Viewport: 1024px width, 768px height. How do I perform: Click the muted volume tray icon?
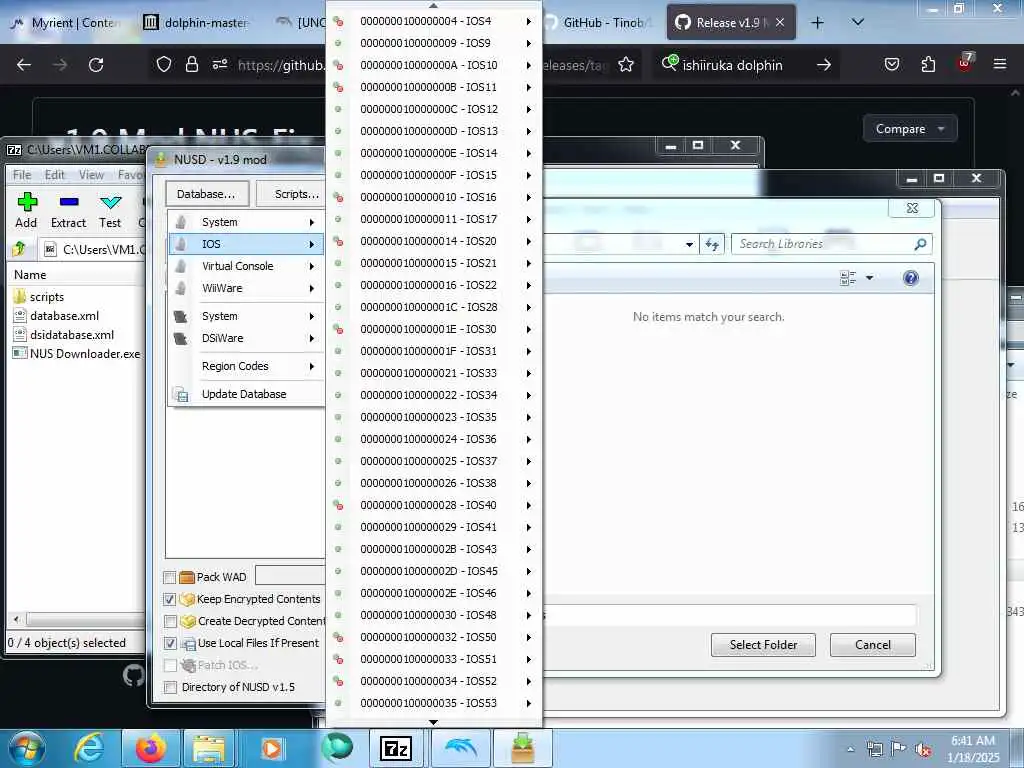coord(923,748)
